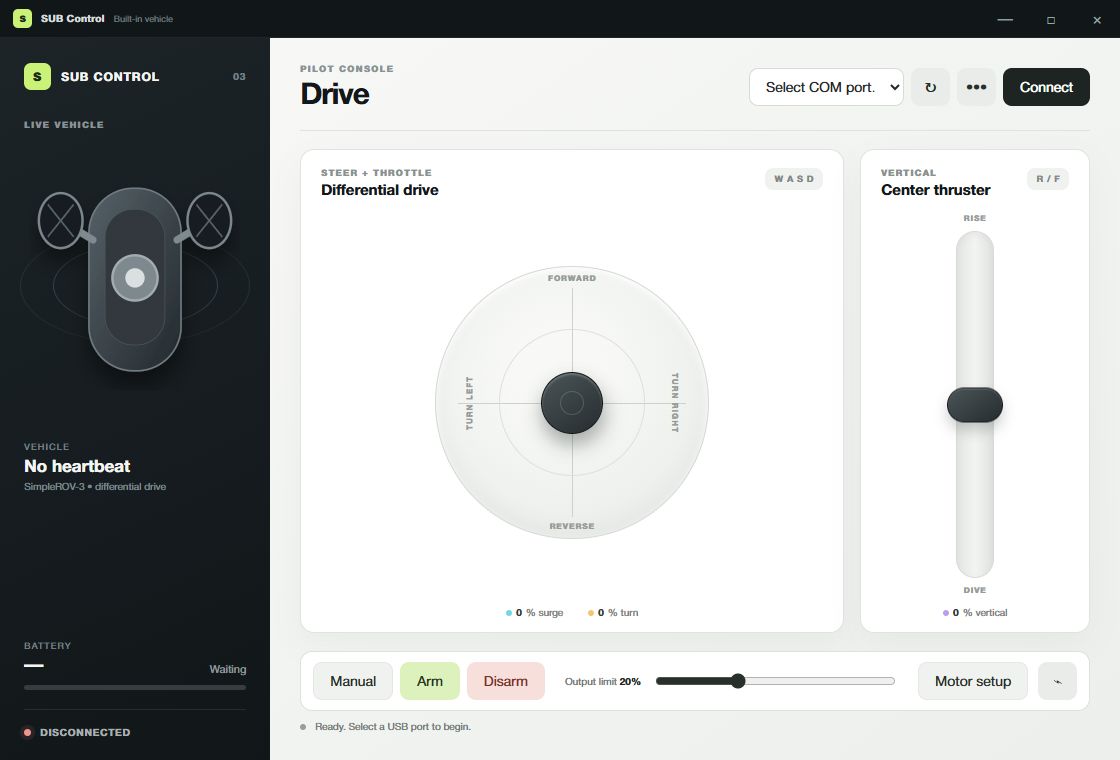Open Motor setup

coord(973,681)
